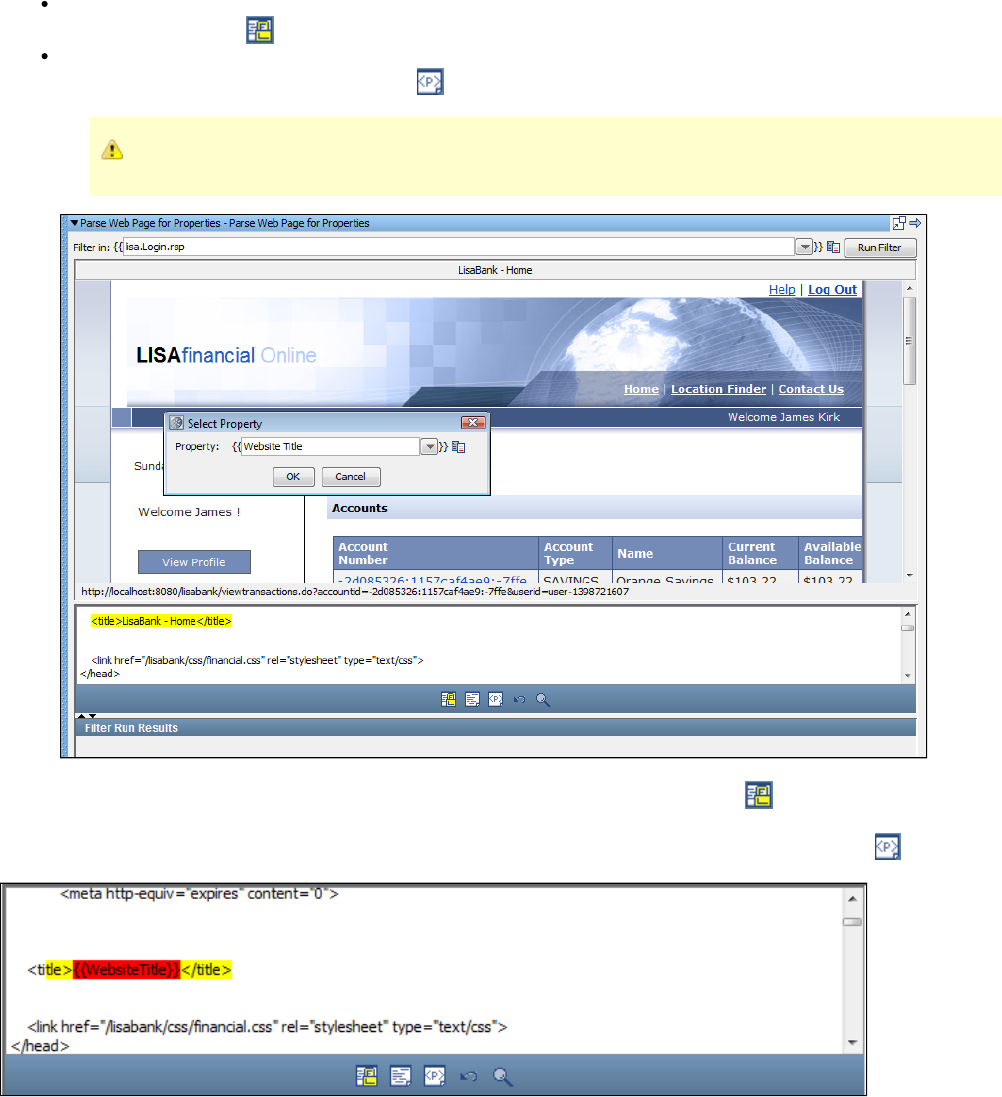The image size is (1002, 1097).
Task: Click the <P> property icon in enlarged source toolbar
Action: tap(435, 1076)
